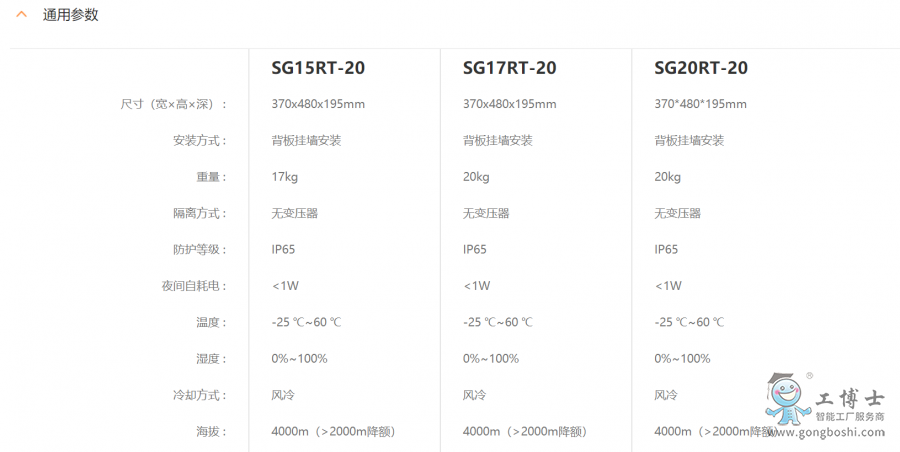Collapse the 通用参数 section chevron
This screenshot has width=900, height=452.
point(22,16)
